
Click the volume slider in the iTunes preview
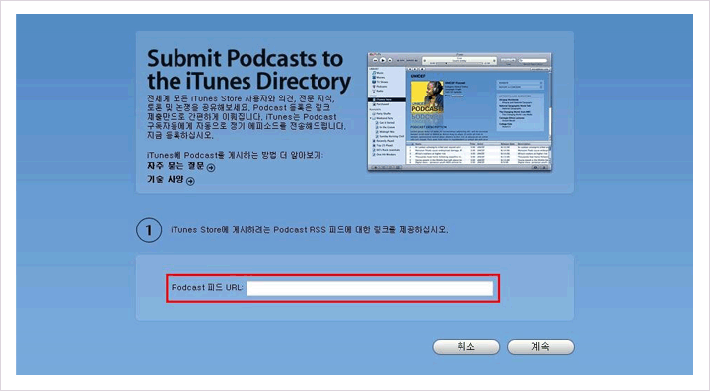click(x=408, y=60)
